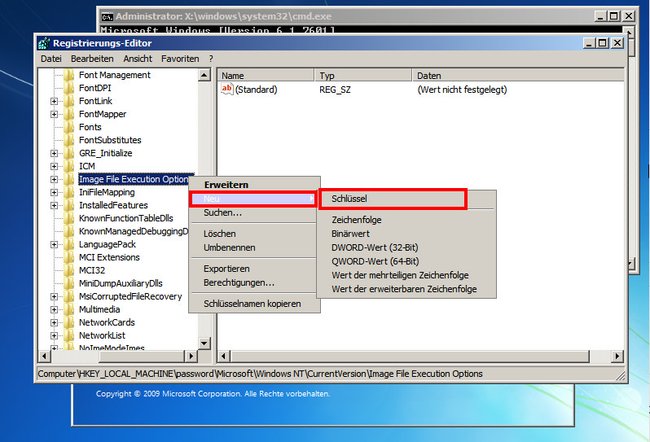Select QWORD-Wert (64-Bit)

[406, 261]
